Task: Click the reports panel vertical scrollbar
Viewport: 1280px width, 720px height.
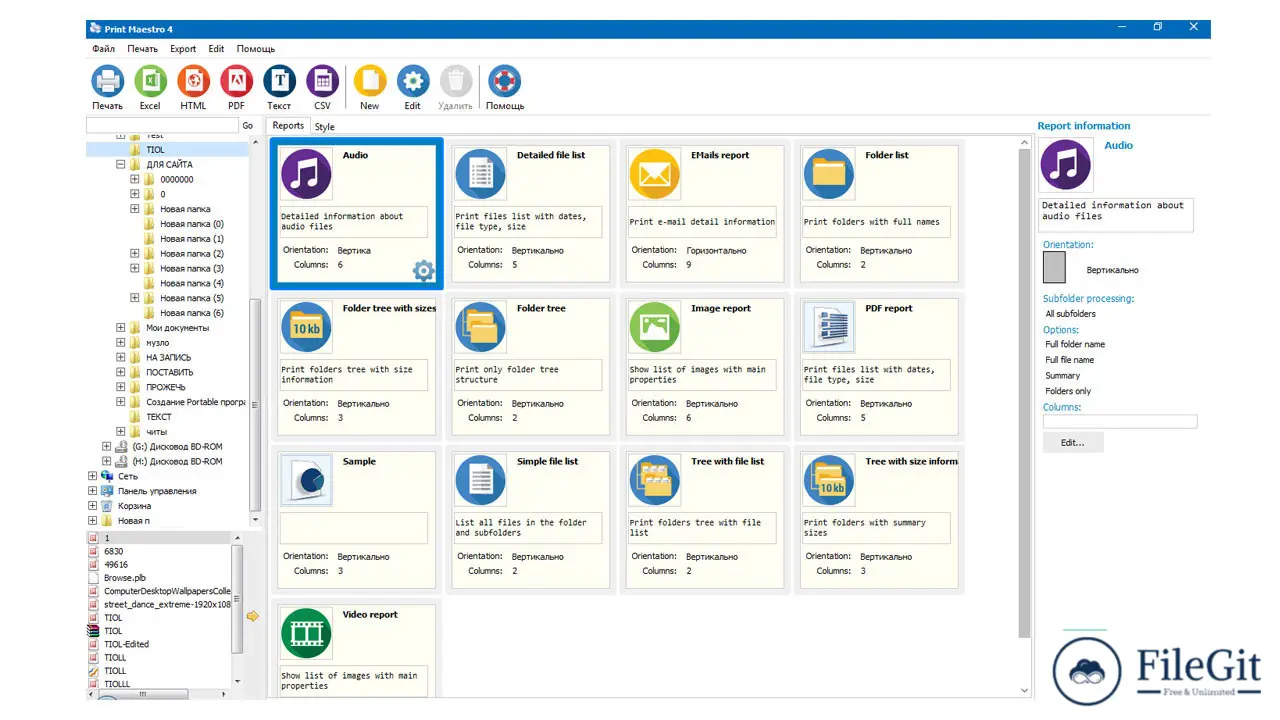Action: pos(1024,416)
